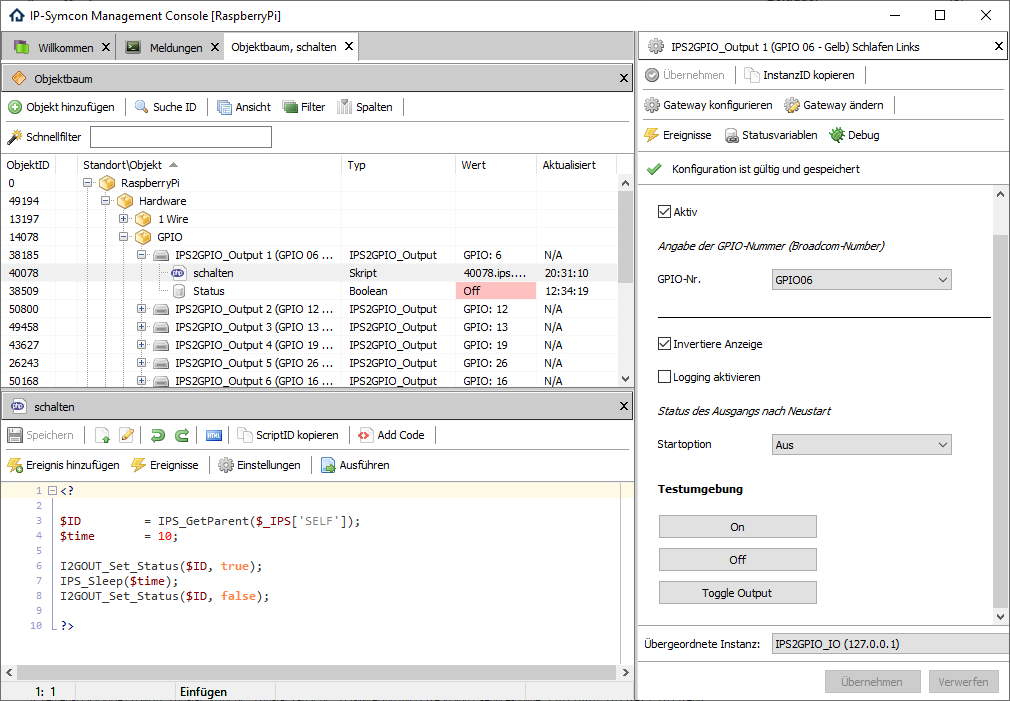Screen dimensions: 1010x701
Task: Close the schalten script panel
Action: click(624, 406)
